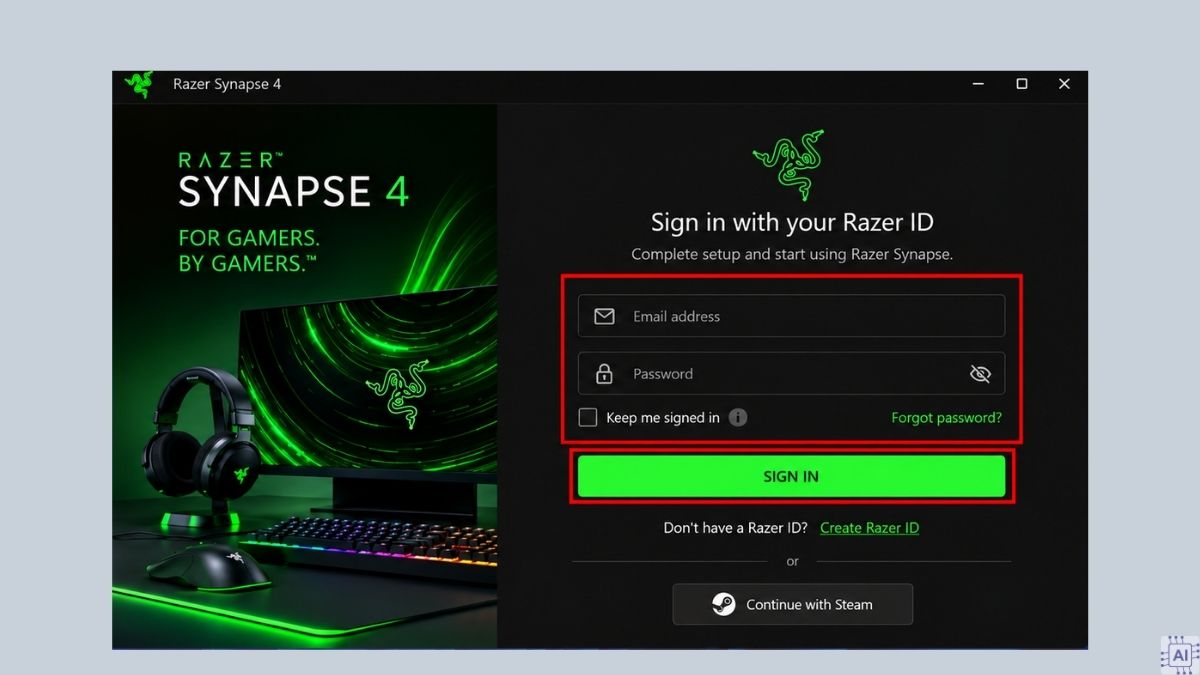Maximize the Razer Synapse 4 window
Image resolution: width=1200 pixels, height=675 pixels.
coord(1021,84)
